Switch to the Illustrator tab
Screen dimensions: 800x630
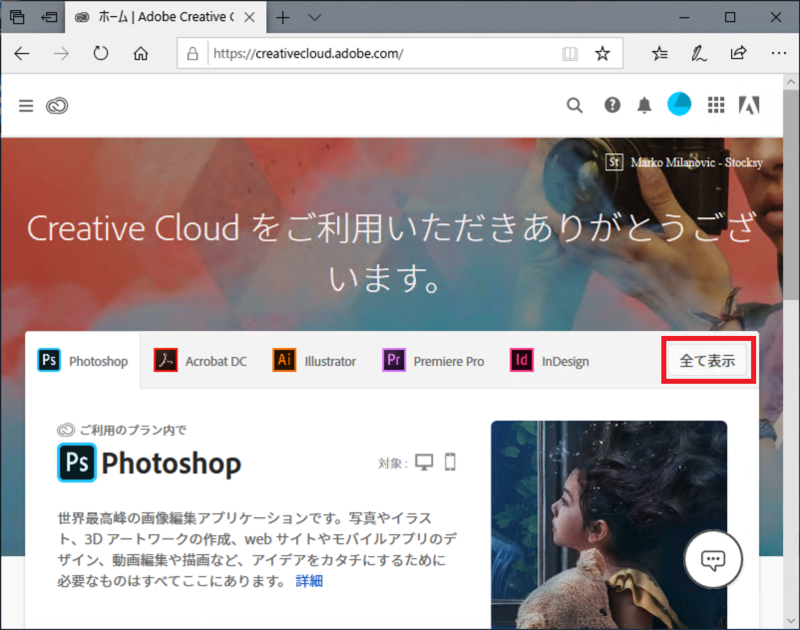(315, 361)
